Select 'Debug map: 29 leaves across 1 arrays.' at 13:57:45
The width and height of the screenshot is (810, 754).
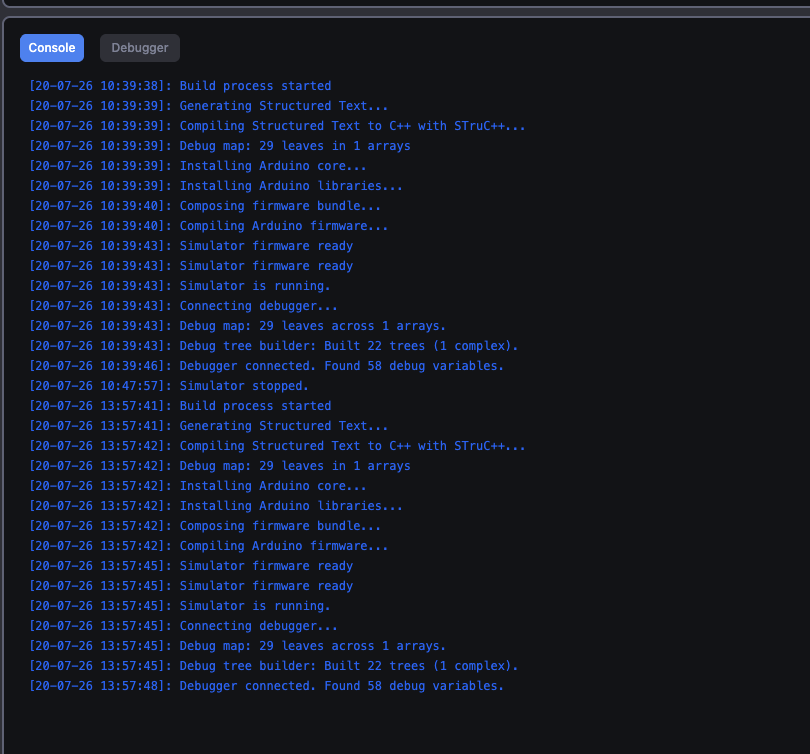tap(238, 646)
